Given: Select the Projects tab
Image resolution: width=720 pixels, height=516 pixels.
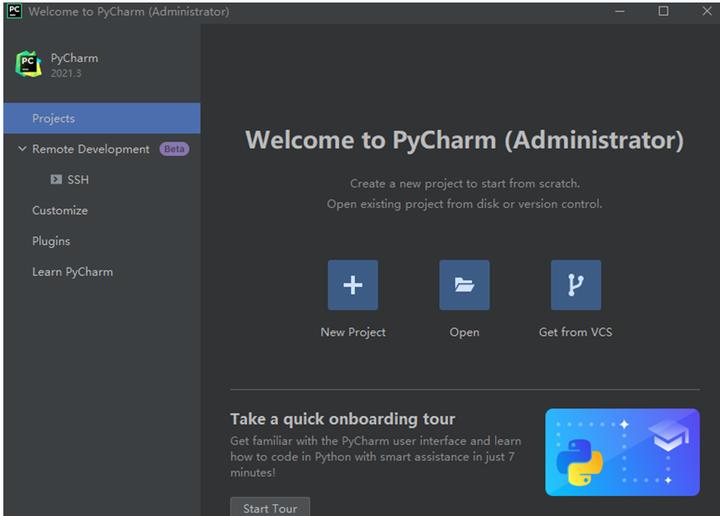Looking at the screenshot, I should click(x=102, y=118).
